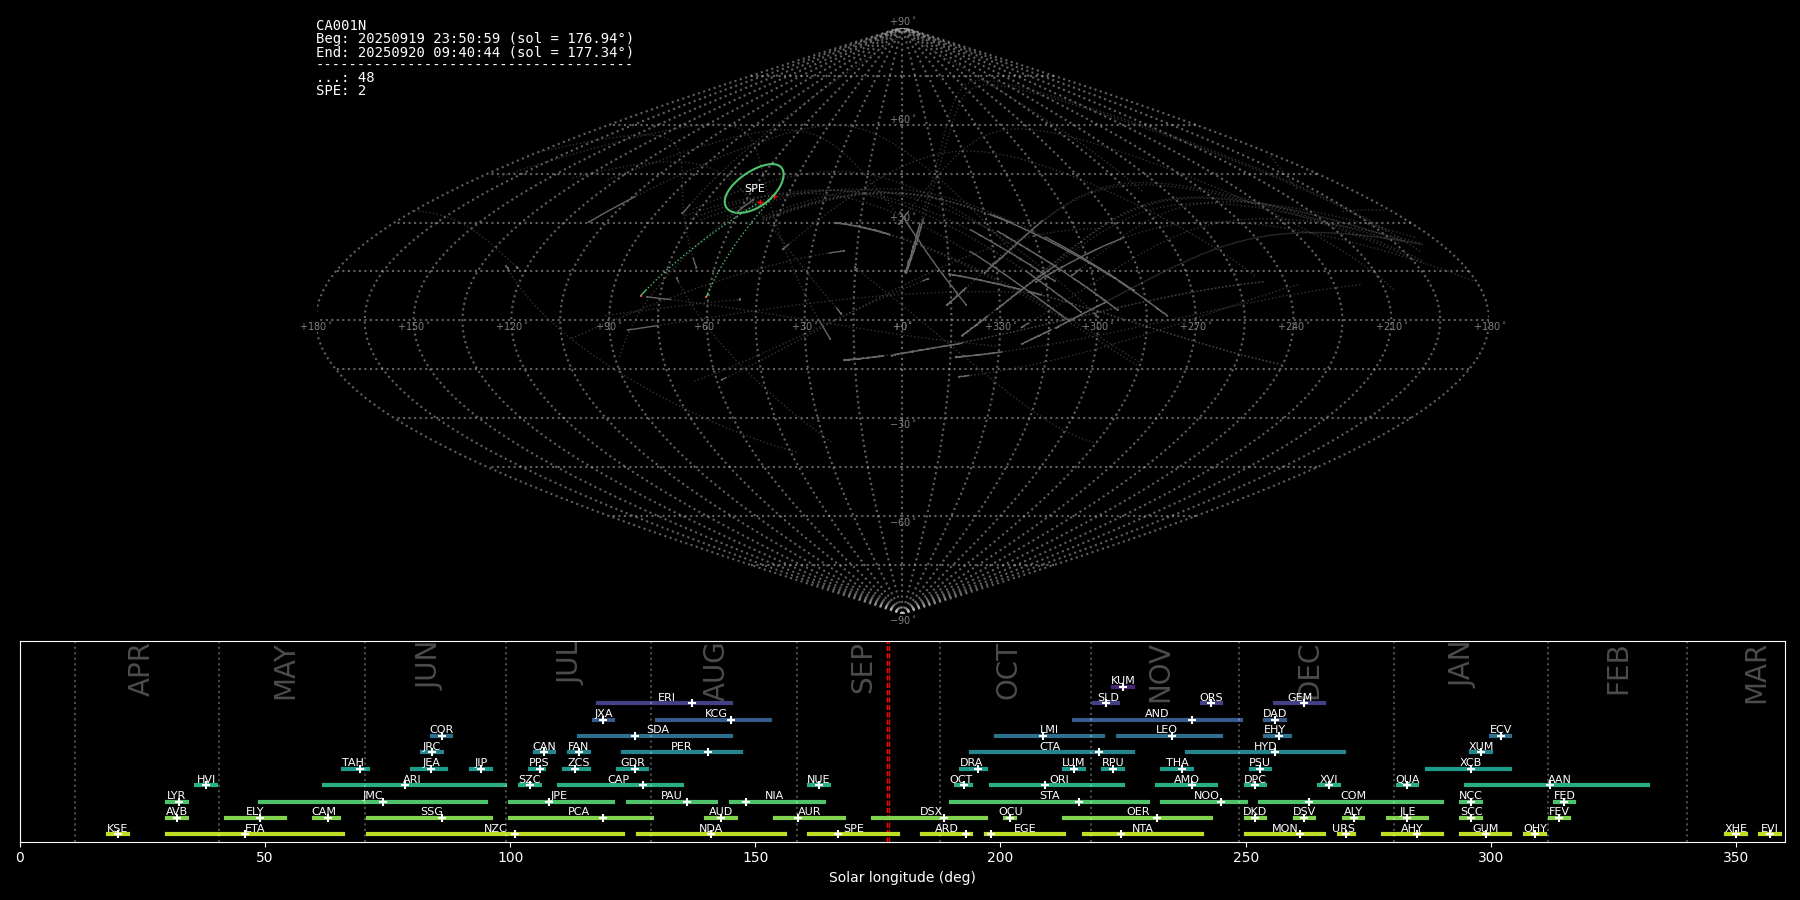
Task: Click the DSX shower activity bar
Action: [x=929, y=818]
